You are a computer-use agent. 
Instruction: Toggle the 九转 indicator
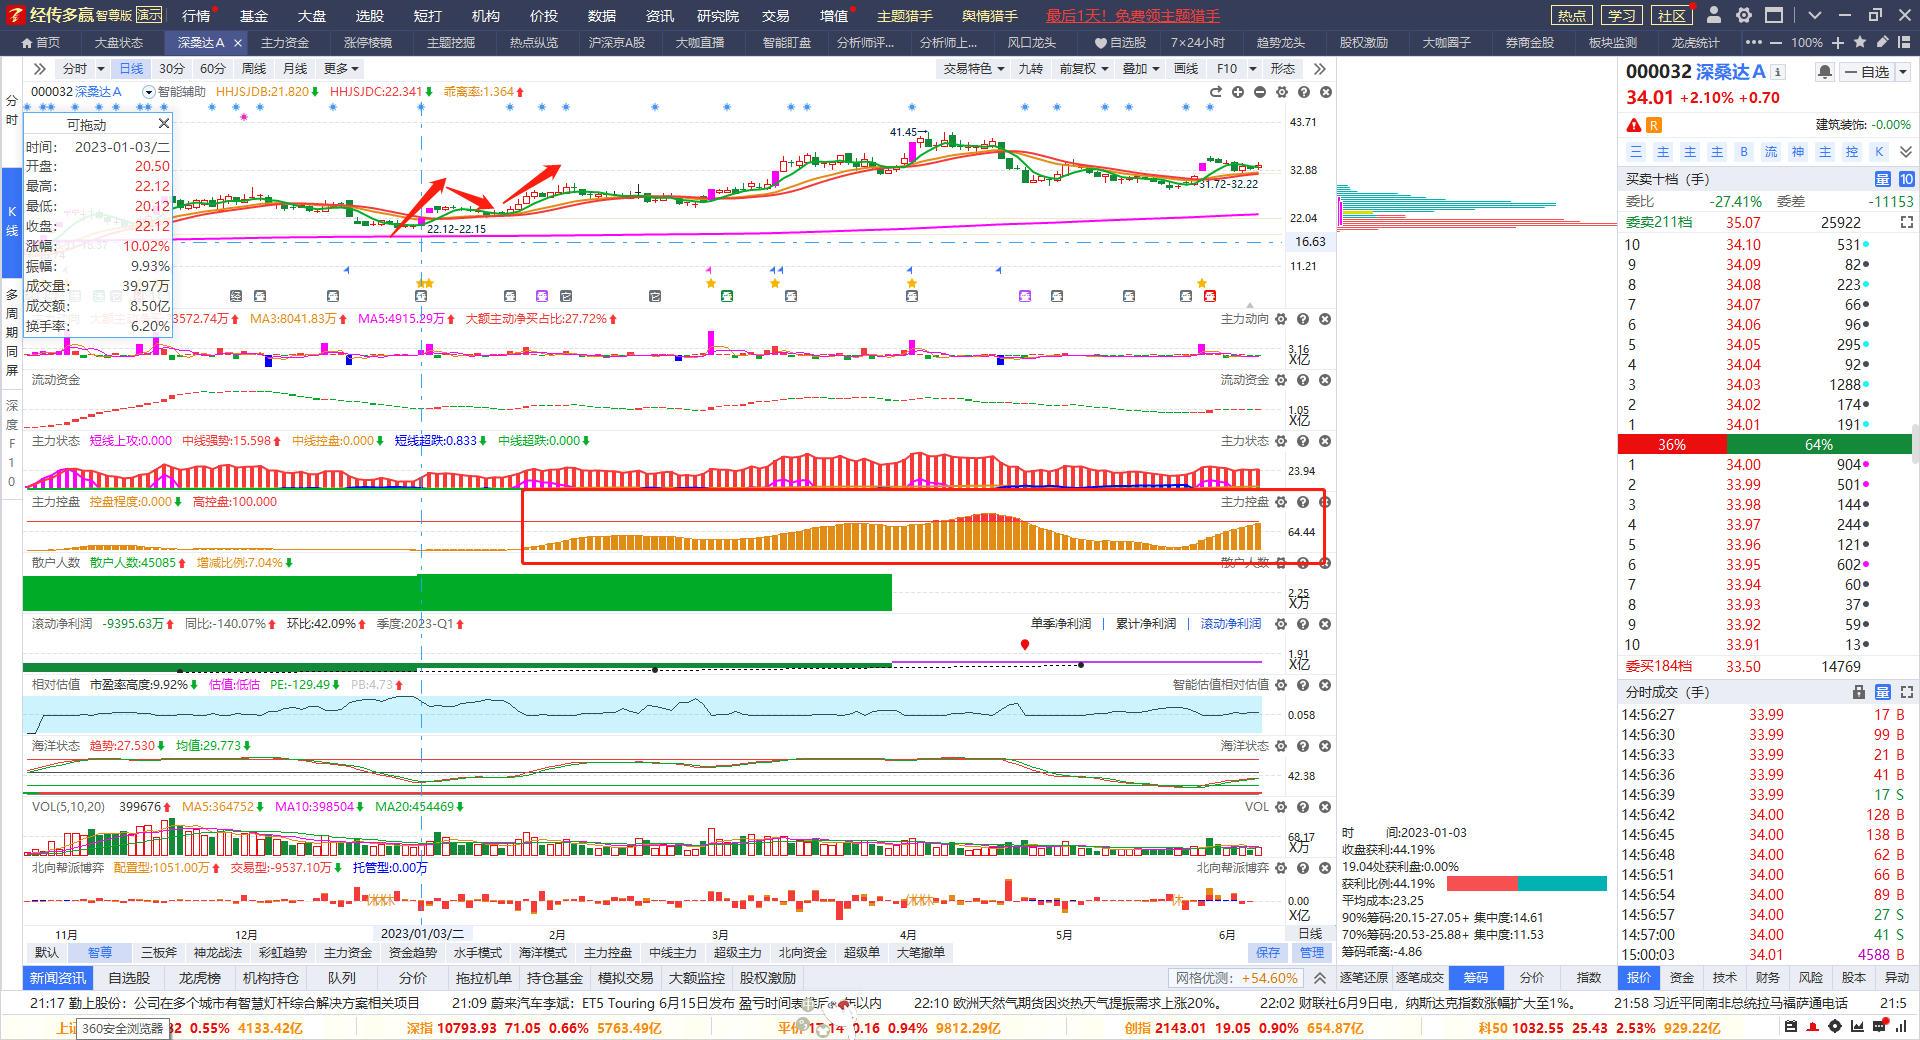coord(1031,69)
